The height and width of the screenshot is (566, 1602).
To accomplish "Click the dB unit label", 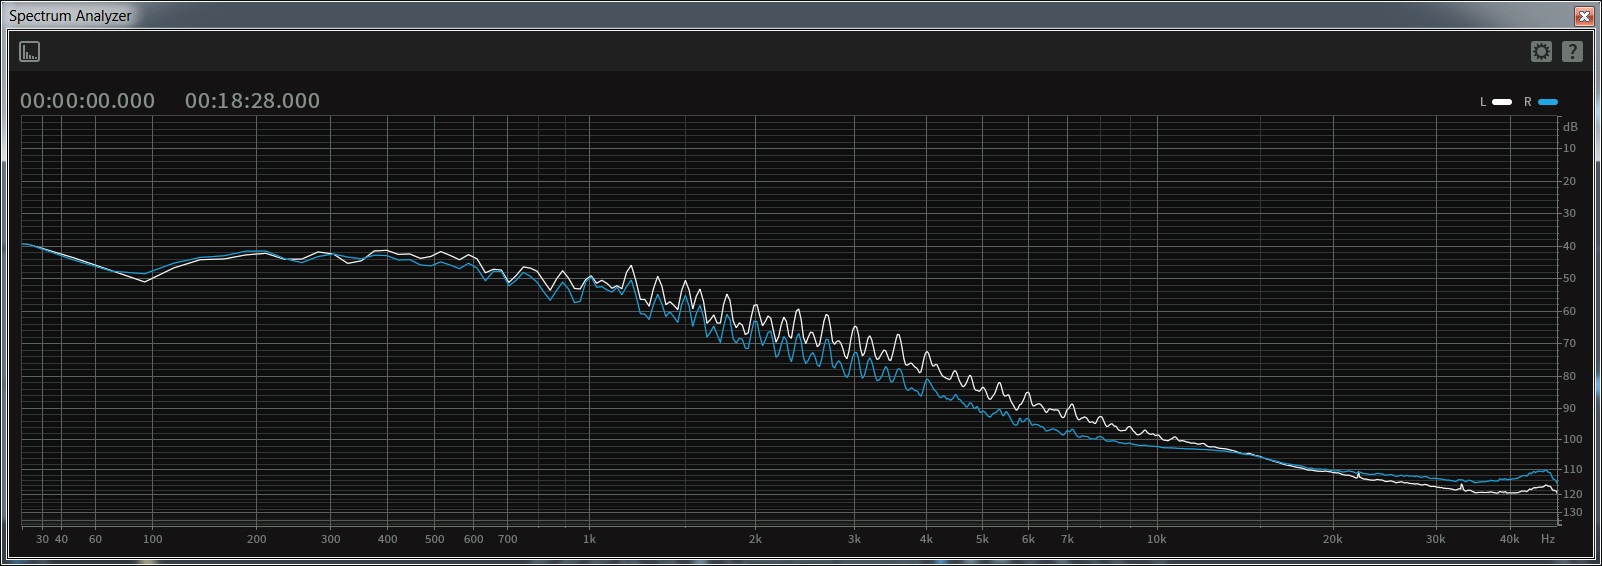I will pos(1570,127).
